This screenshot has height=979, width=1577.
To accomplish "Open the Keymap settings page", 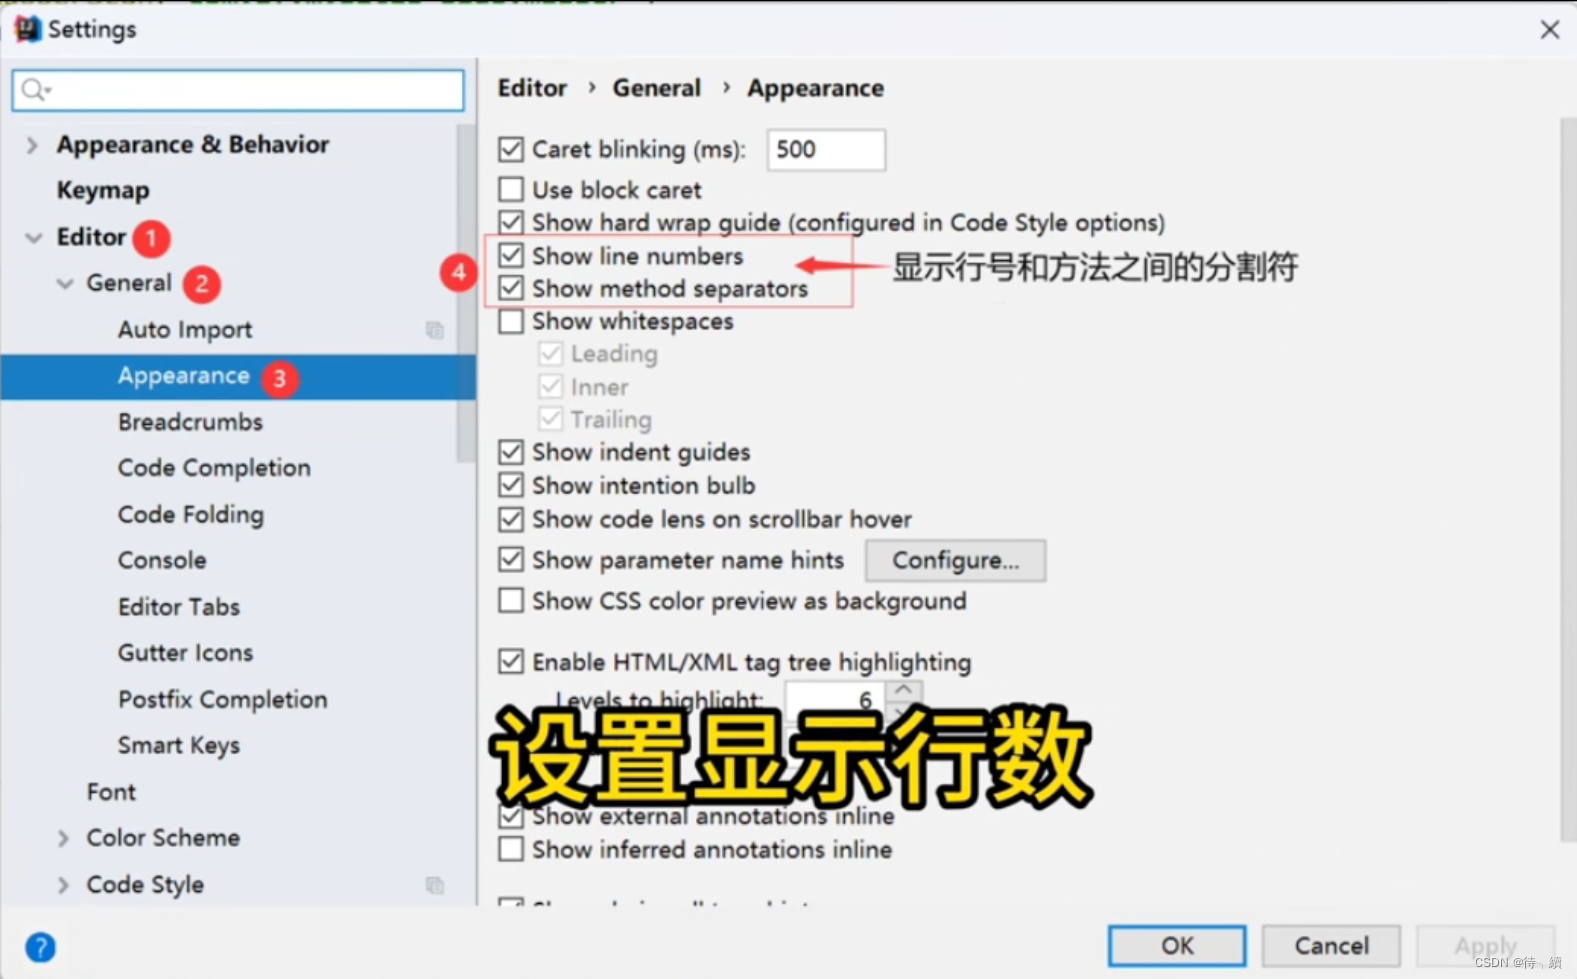I will pyautogui.click(x=103, y=190).
